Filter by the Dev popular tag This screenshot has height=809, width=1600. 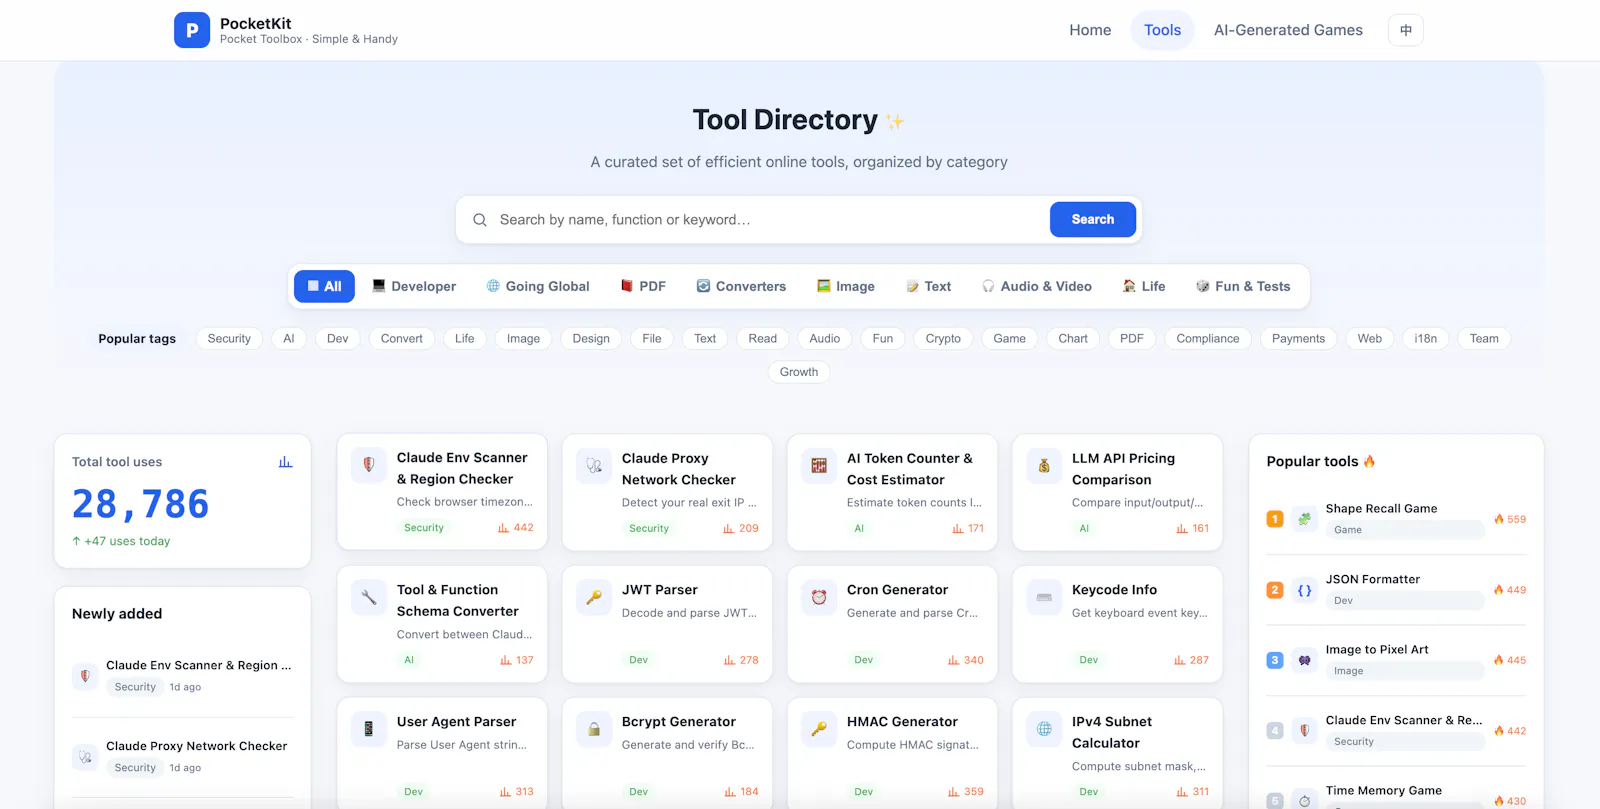tap(338, 338)
